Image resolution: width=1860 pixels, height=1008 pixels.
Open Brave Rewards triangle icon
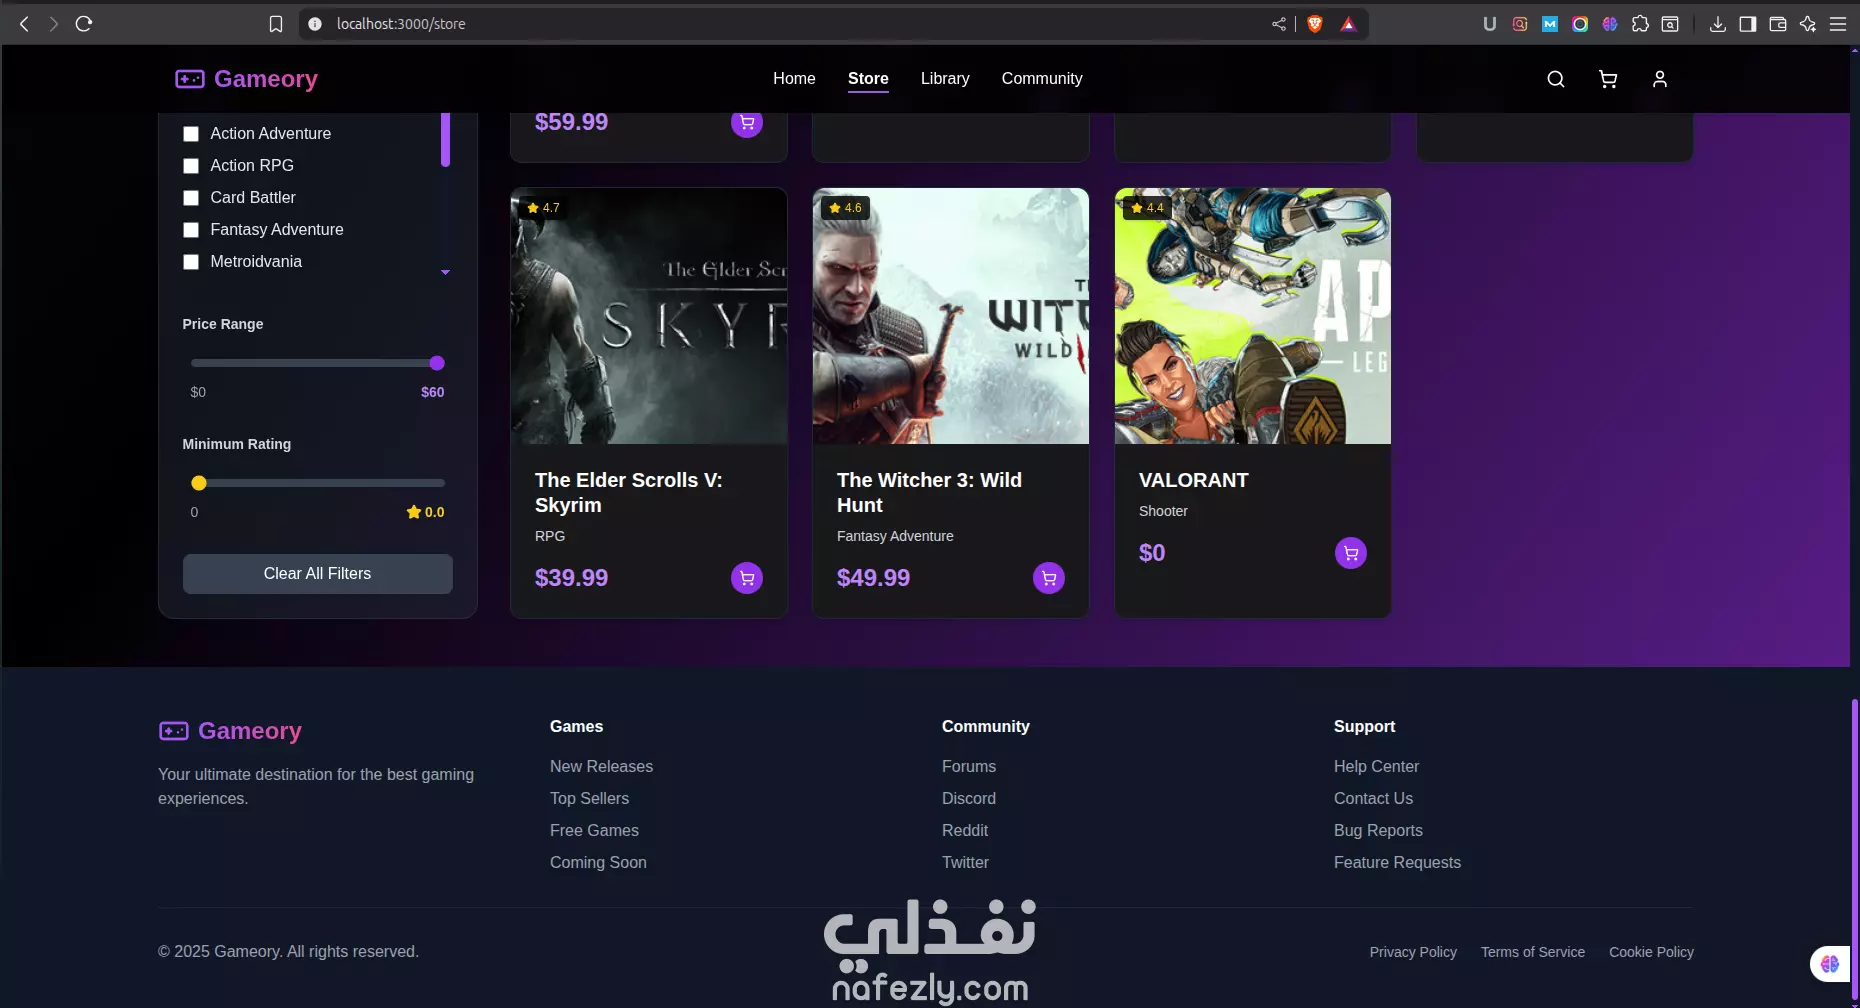pos(1348,24)
